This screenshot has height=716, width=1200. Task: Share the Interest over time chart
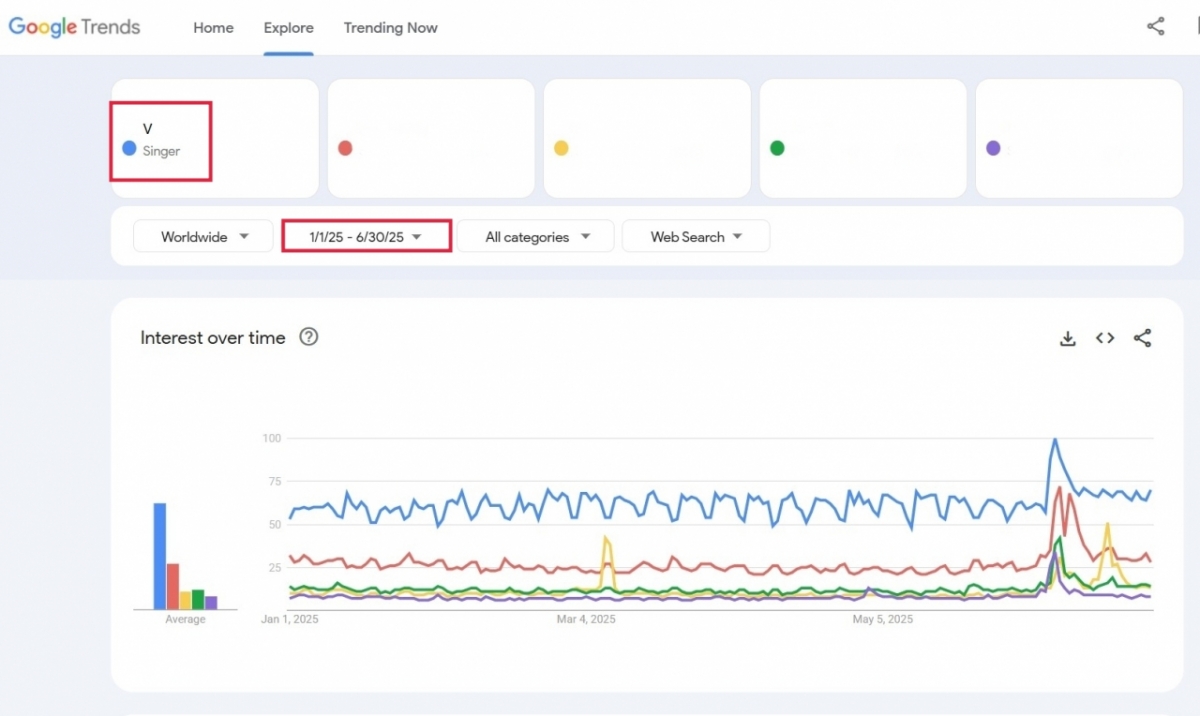point(1142,338)
